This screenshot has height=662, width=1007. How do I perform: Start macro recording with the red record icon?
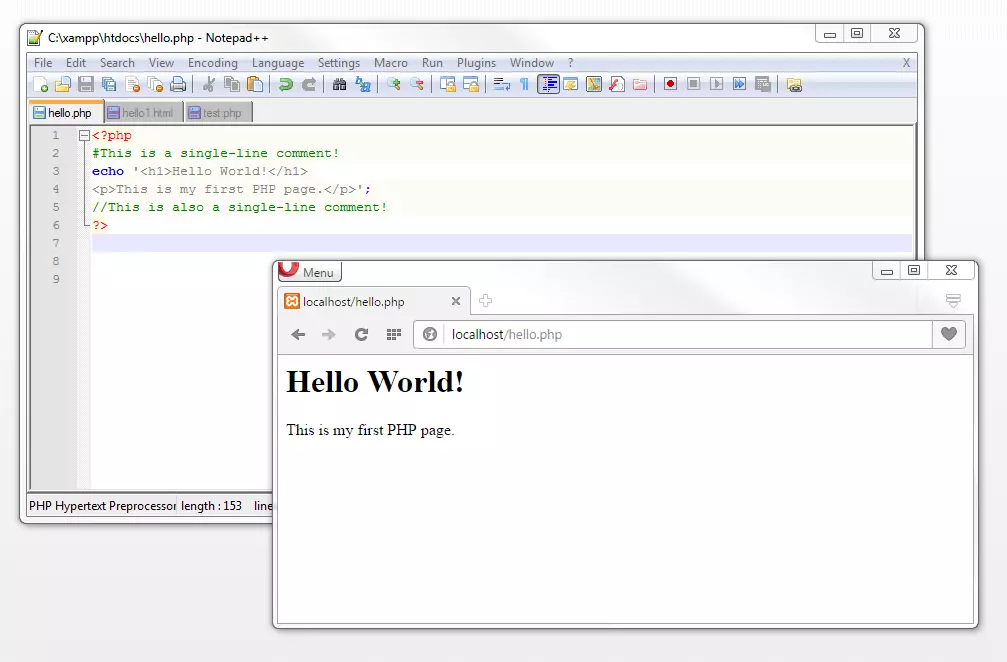tap(670, 84)
